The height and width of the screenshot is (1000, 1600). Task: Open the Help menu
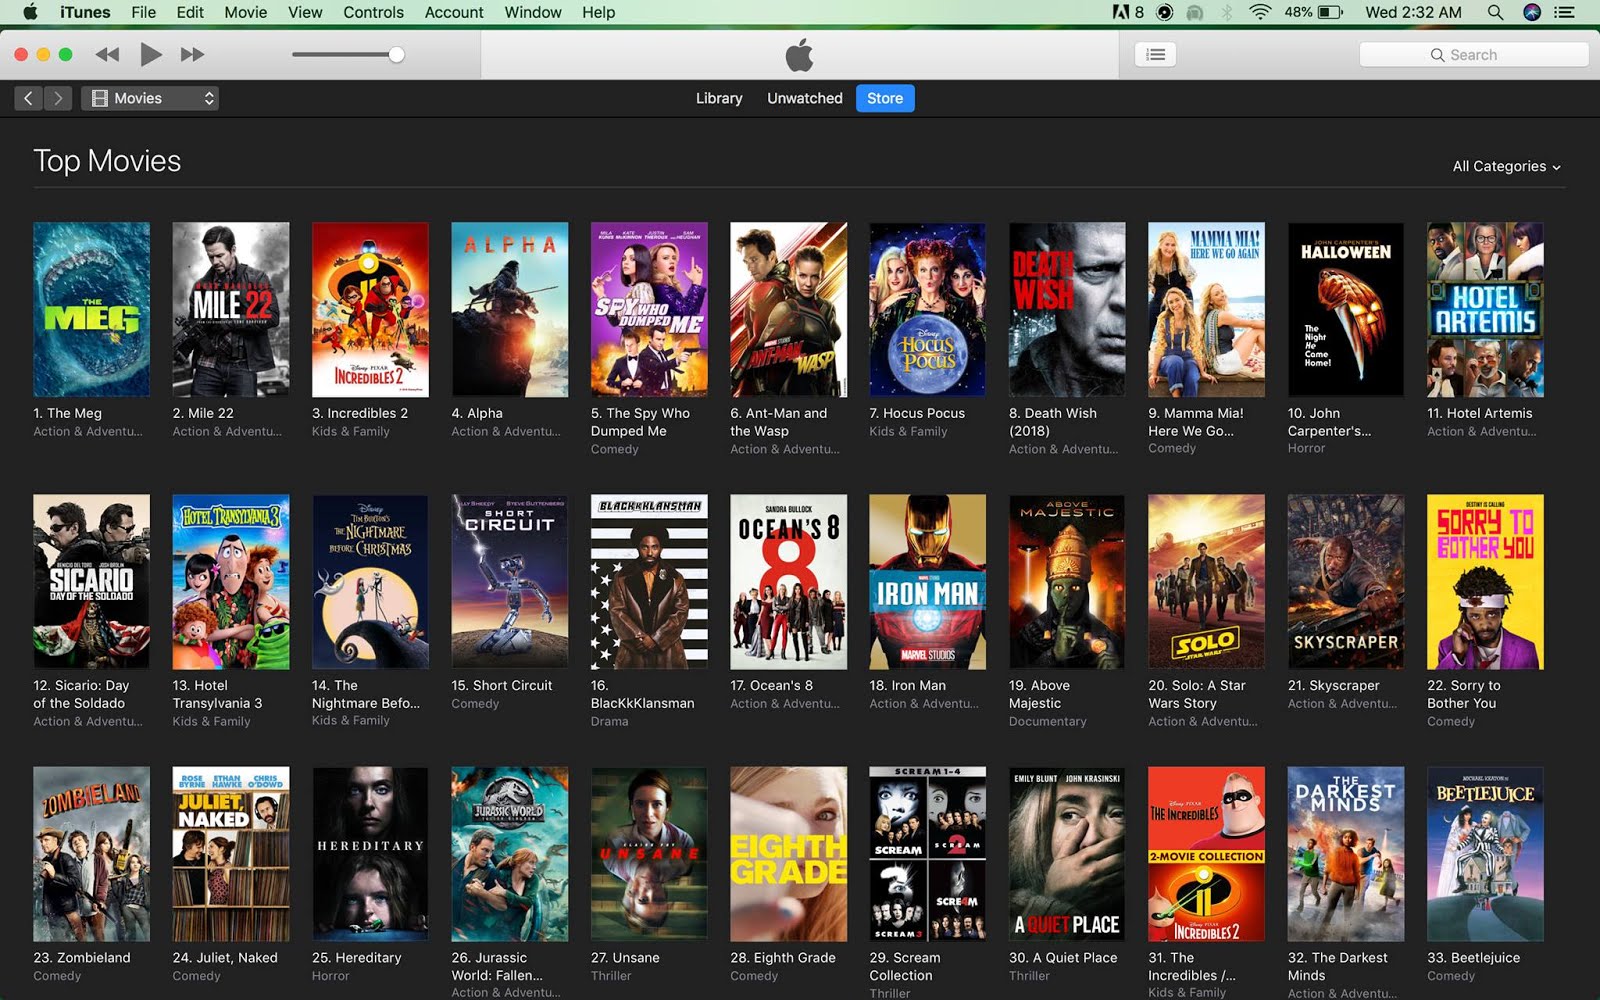tap(598, 12)
